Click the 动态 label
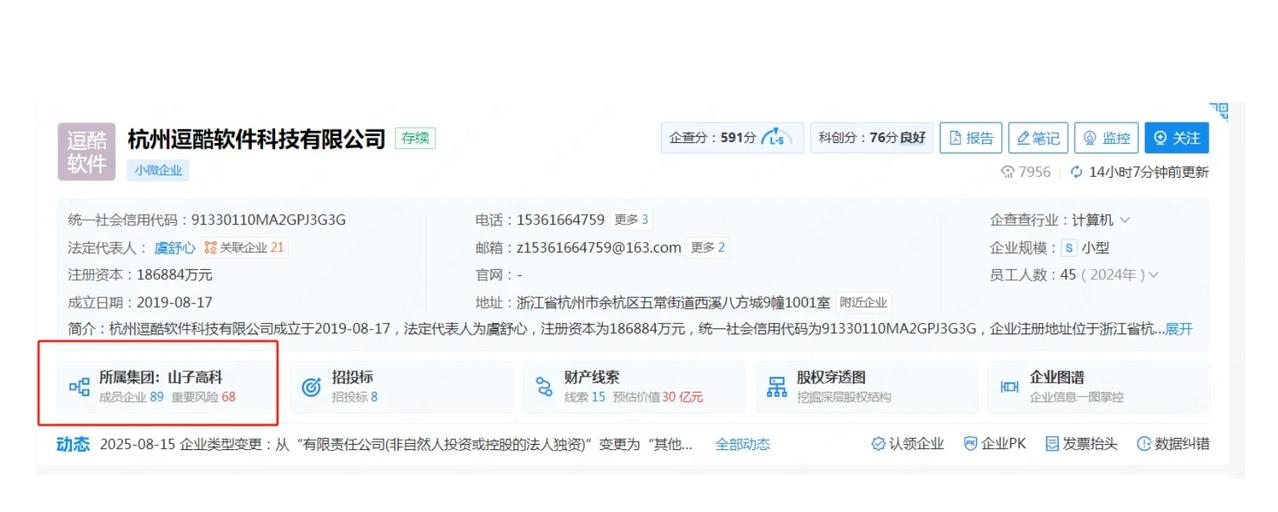Viewport: 1278px width, 512px height. click(x=72, y=444)
